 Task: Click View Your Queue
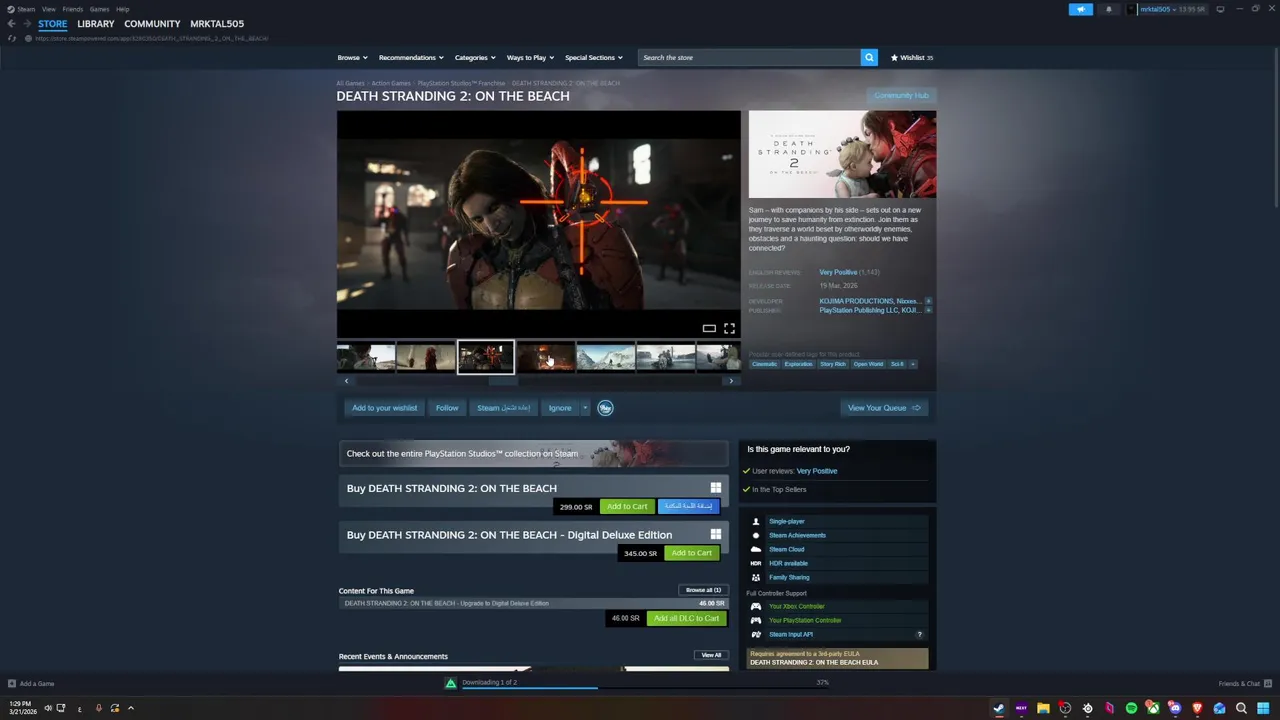(884, 408)
